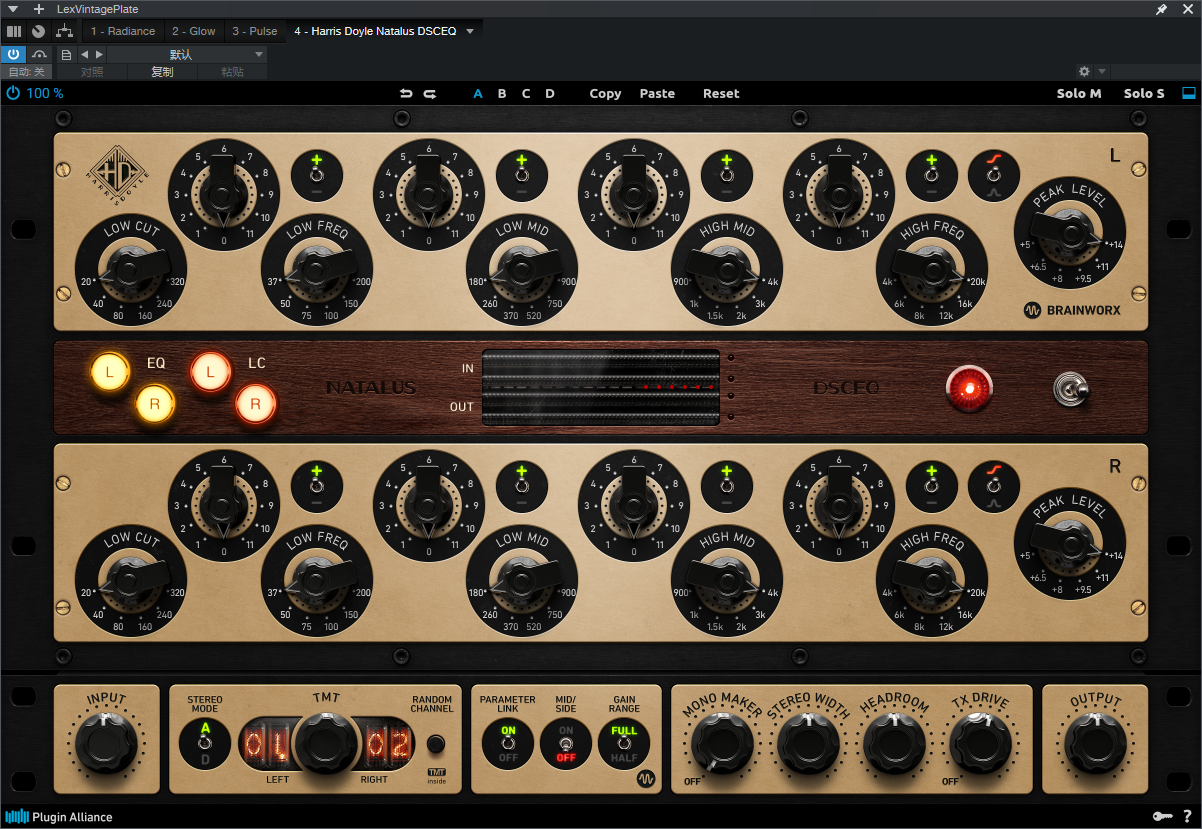The width and height of the screenshot is (1202, 829).
Task: Click the Random Channel button
Action: tap(436, 744)
